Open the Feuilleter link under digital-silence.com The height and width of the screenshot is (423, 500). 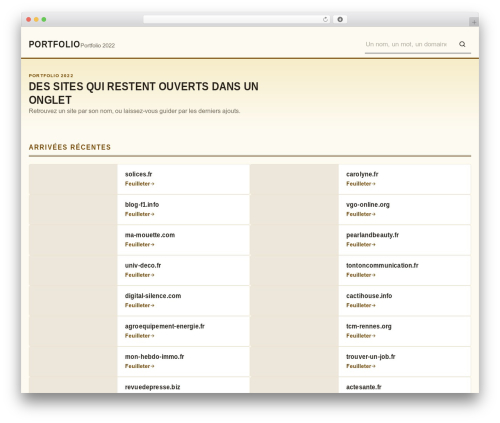click(139, 305)
